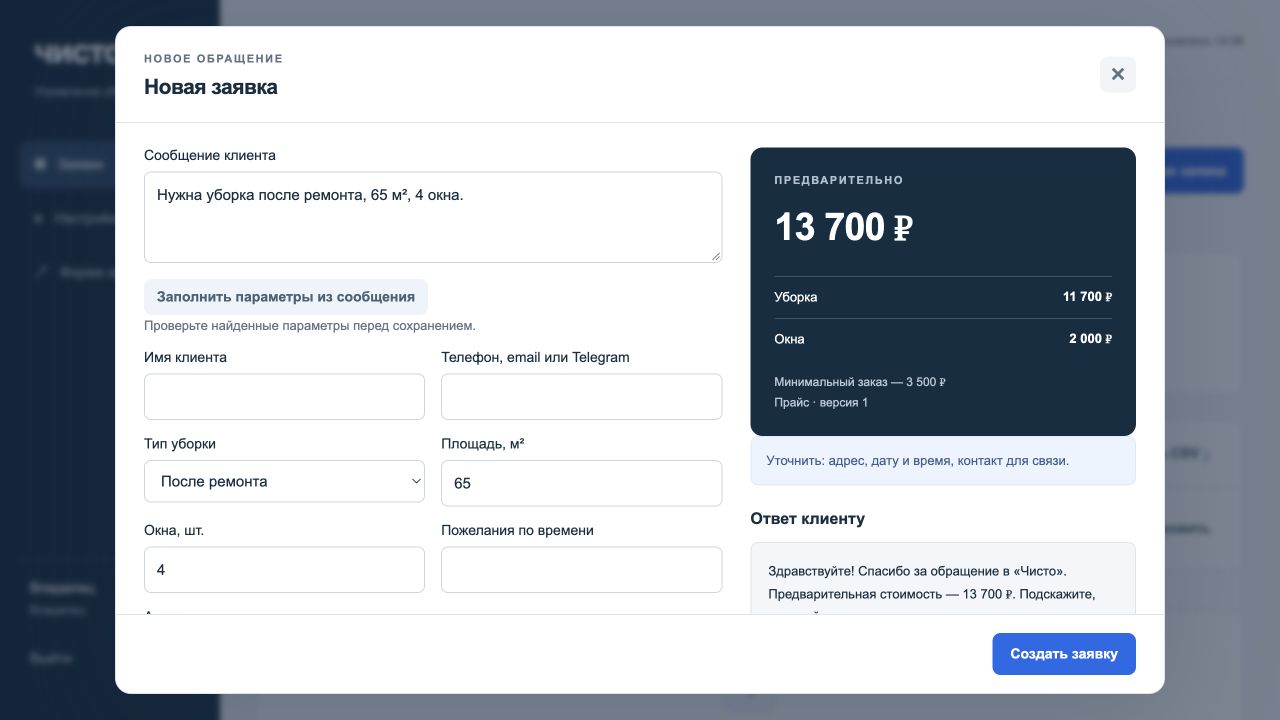Open the Тип уборки dropdown
Viewport: 1280px width, 720px height.
click(x=284, y=481)
